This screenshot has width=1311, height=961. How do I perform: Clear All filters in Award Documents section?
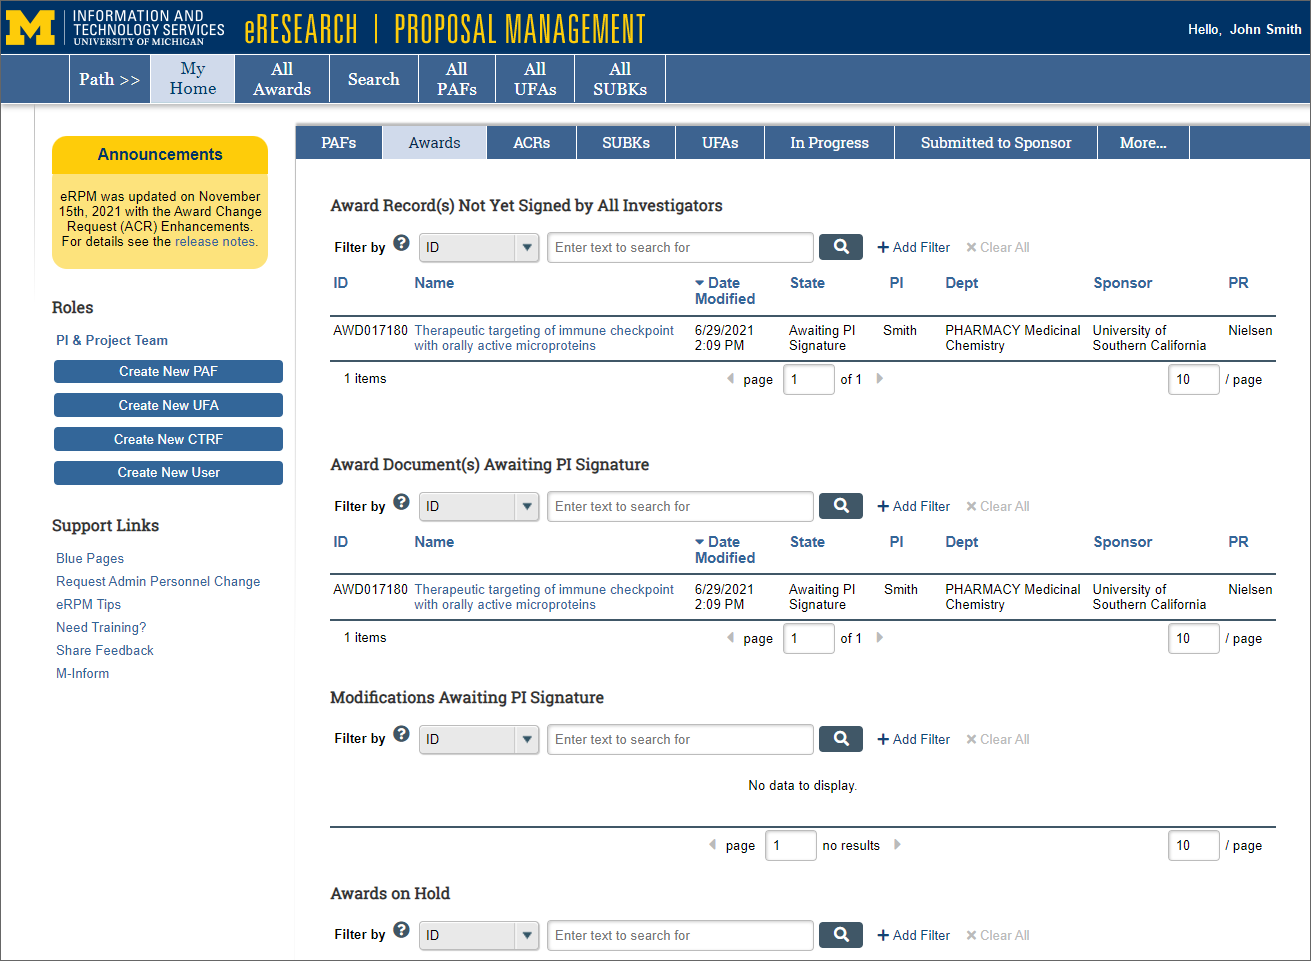pos(997,506)
